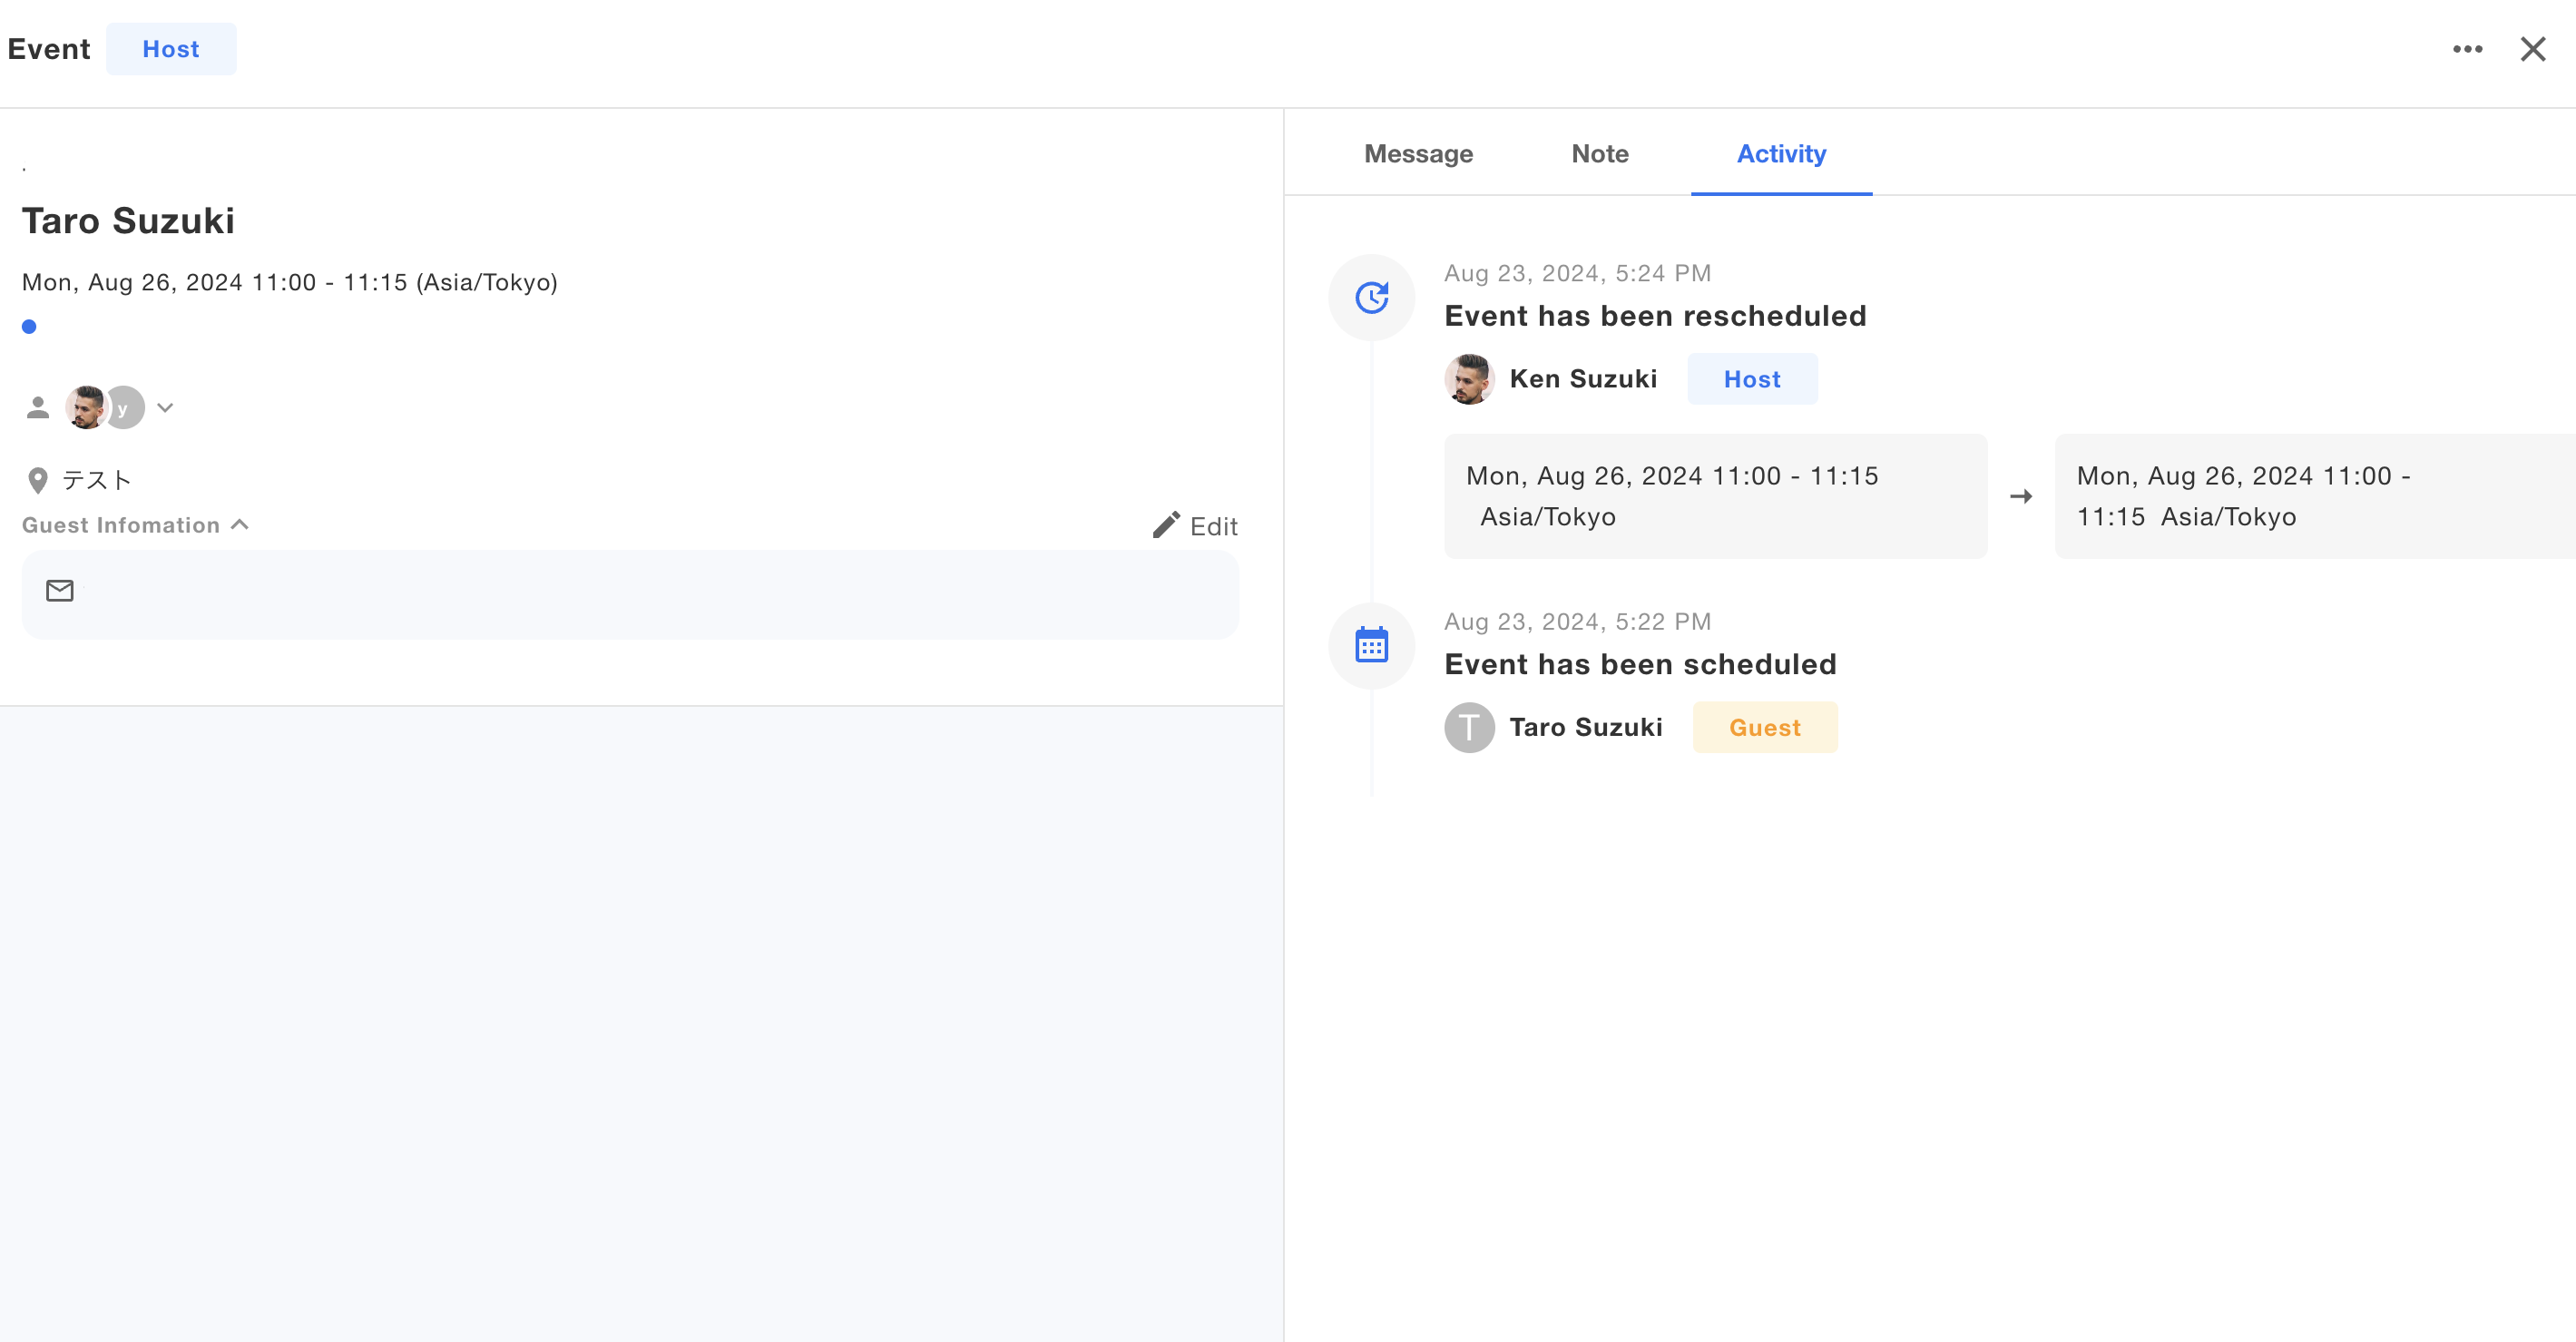Click the envelope/email icon in Guest Information
Image resolution: width=2576 pixels, height=1342 pixels.
click(x=60, y=591)
